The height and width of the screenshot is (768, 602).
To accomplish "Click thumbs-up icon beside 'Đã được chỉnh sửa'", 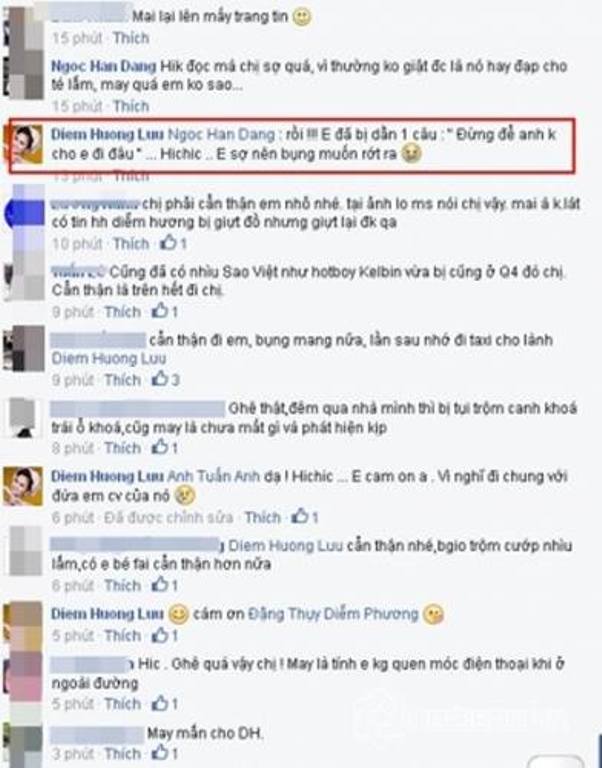I will (x=300, y=516).
